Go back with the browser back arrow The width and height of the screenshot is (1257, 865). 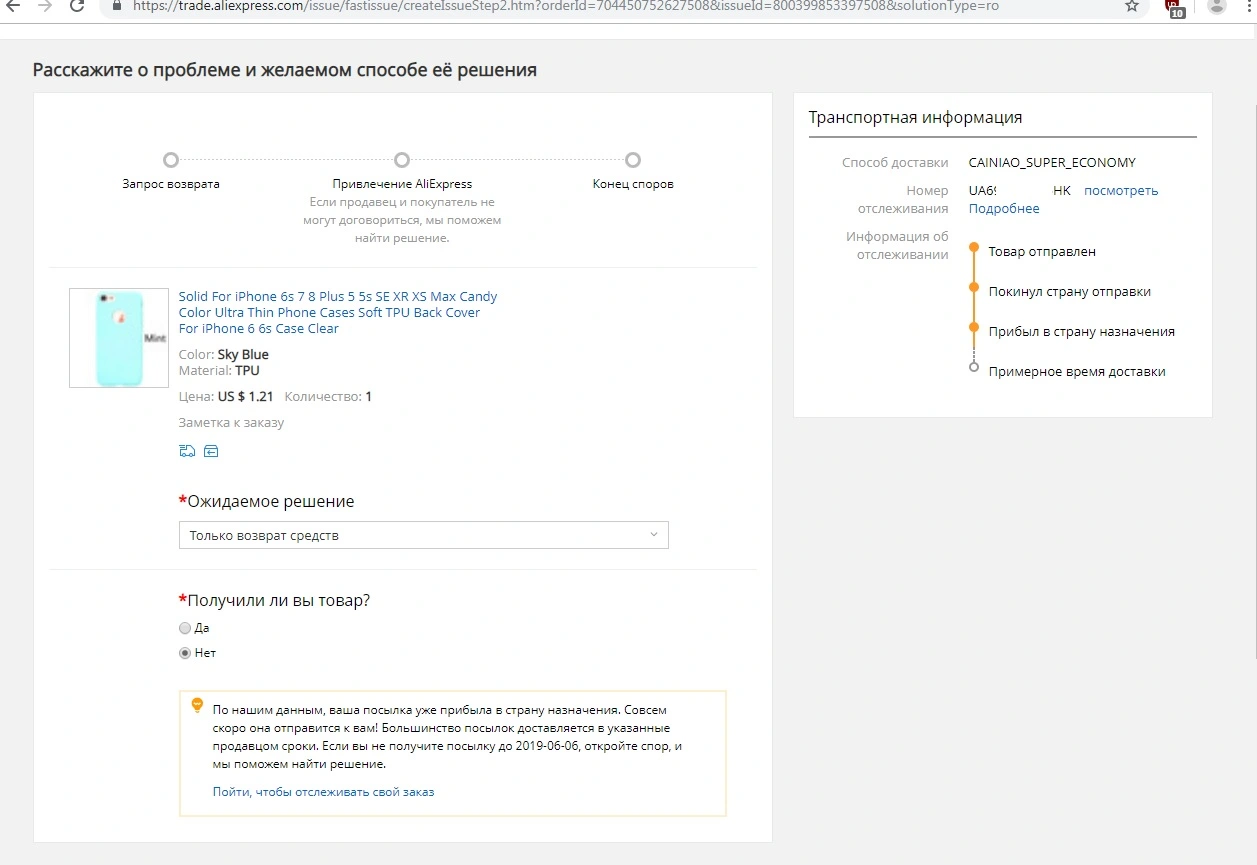tap(13, 6)
